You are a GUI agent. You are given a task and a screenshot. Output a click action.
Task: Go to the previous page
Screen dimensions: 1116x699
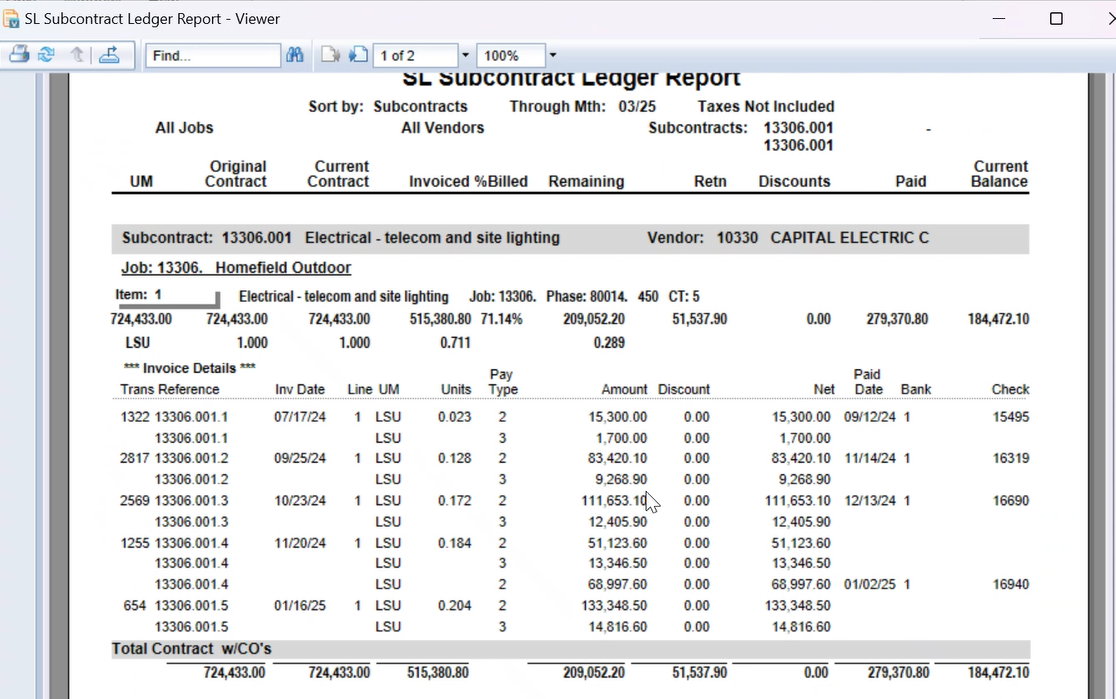tap(330, 55)
